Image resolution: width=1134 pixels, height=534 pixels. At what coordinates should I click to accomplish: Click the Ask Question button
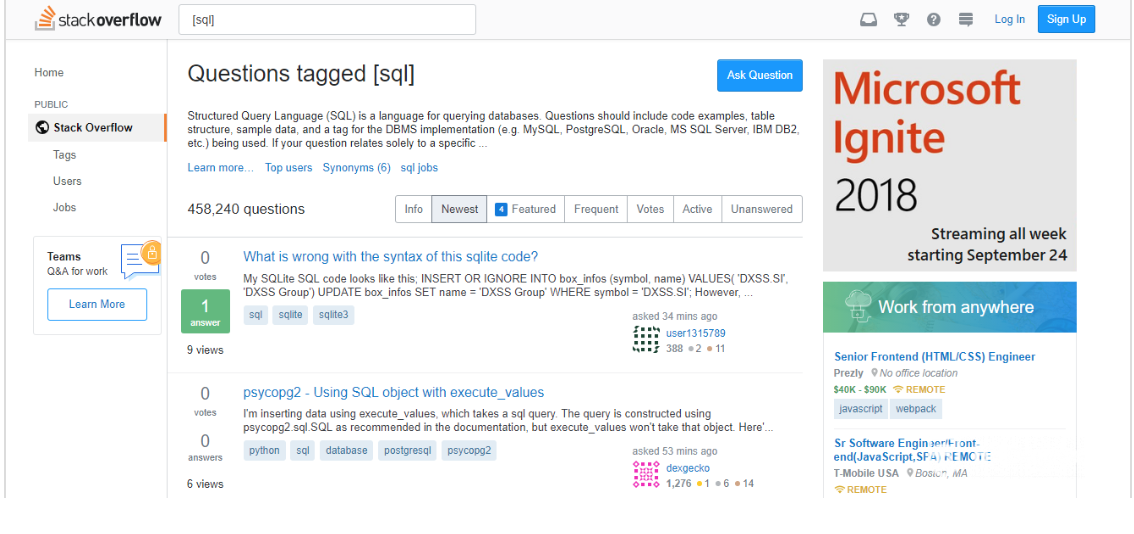point(759,75)
